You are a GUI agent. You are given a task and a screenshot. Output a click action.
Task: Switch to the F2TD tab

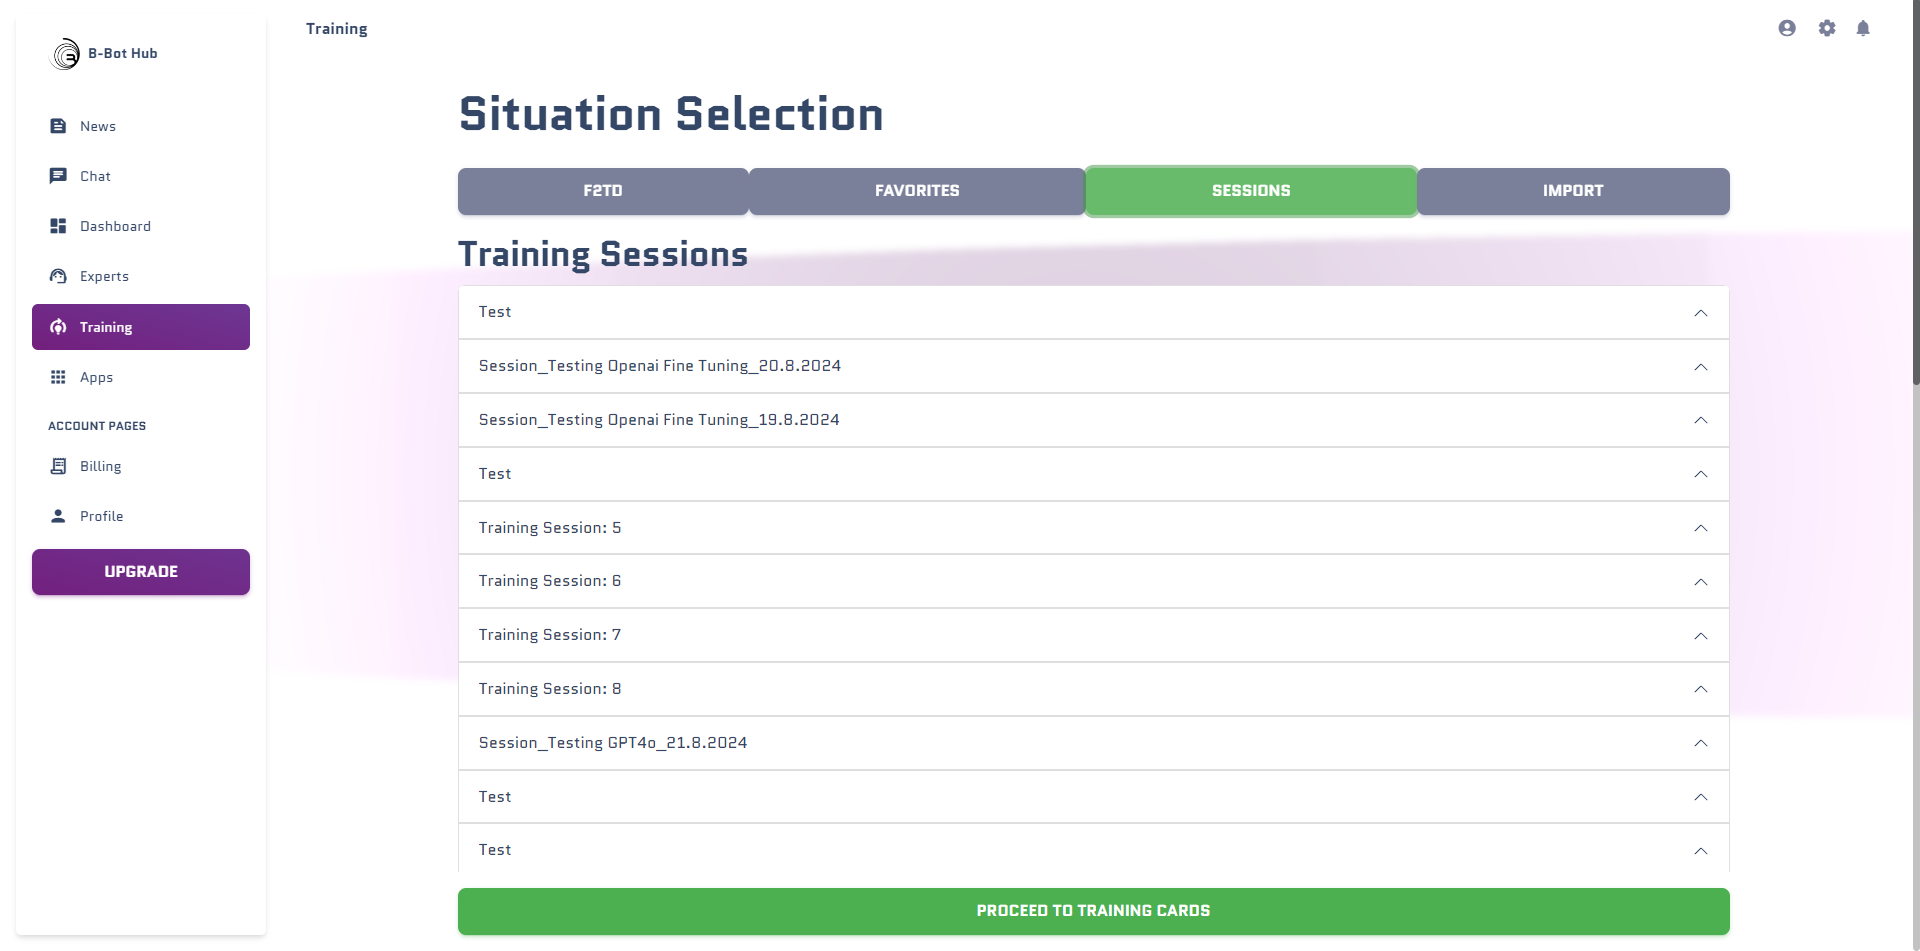(x=603, y=191)
